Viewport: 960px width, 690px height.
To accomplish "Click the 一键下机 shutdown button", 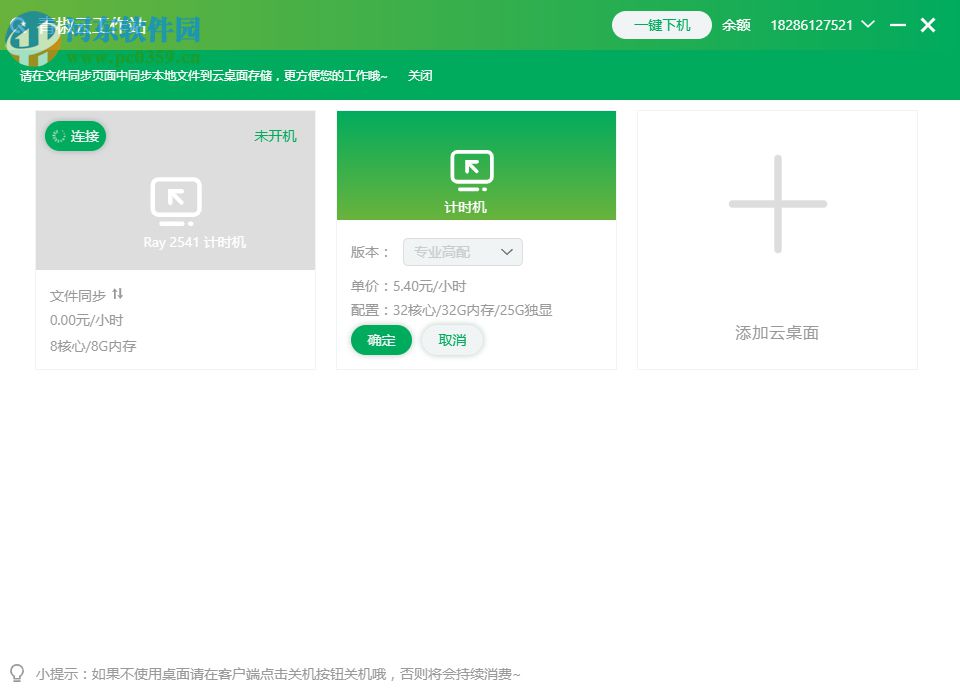I will click(661, 25).
